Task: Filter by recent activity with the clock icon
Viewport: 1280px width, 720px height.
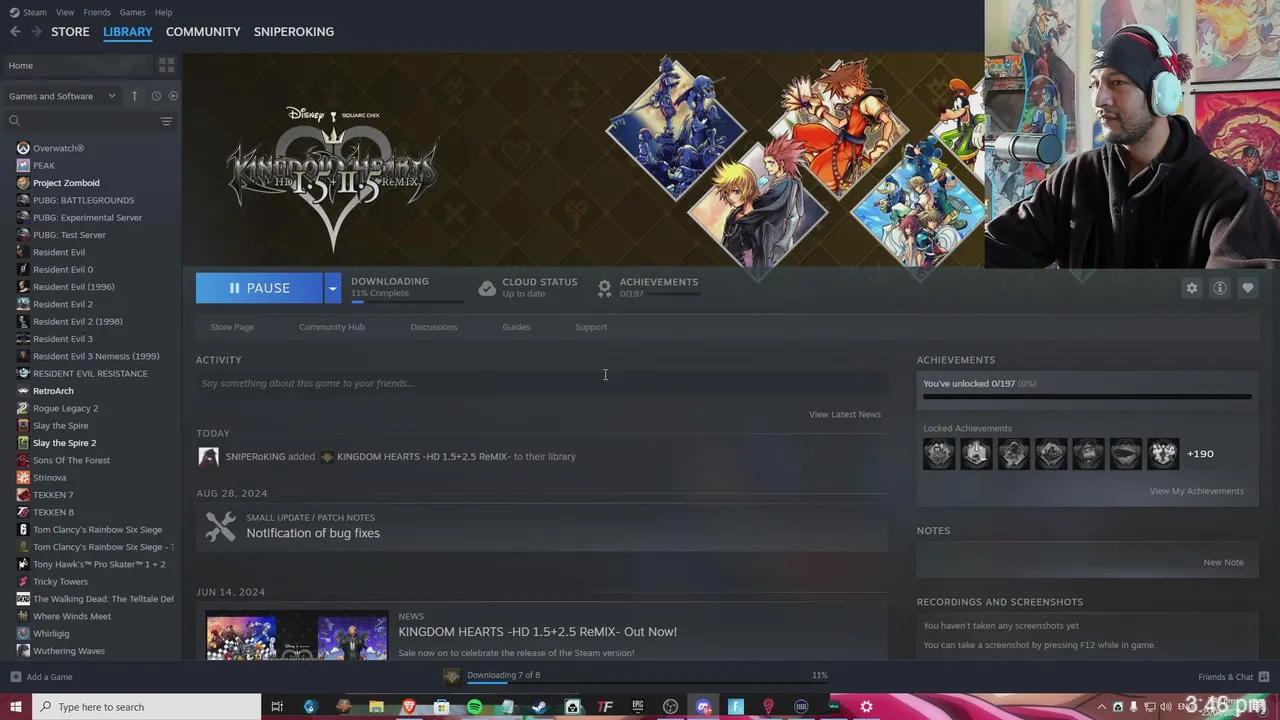Action: coord(156,96)
